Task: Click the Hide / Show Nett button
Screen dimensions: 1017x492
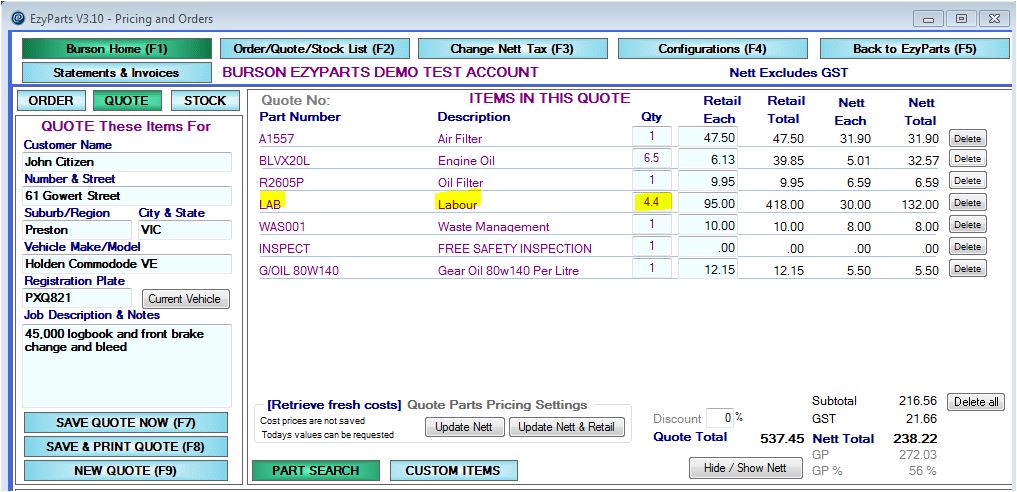Action: click(x=746, y=468)
